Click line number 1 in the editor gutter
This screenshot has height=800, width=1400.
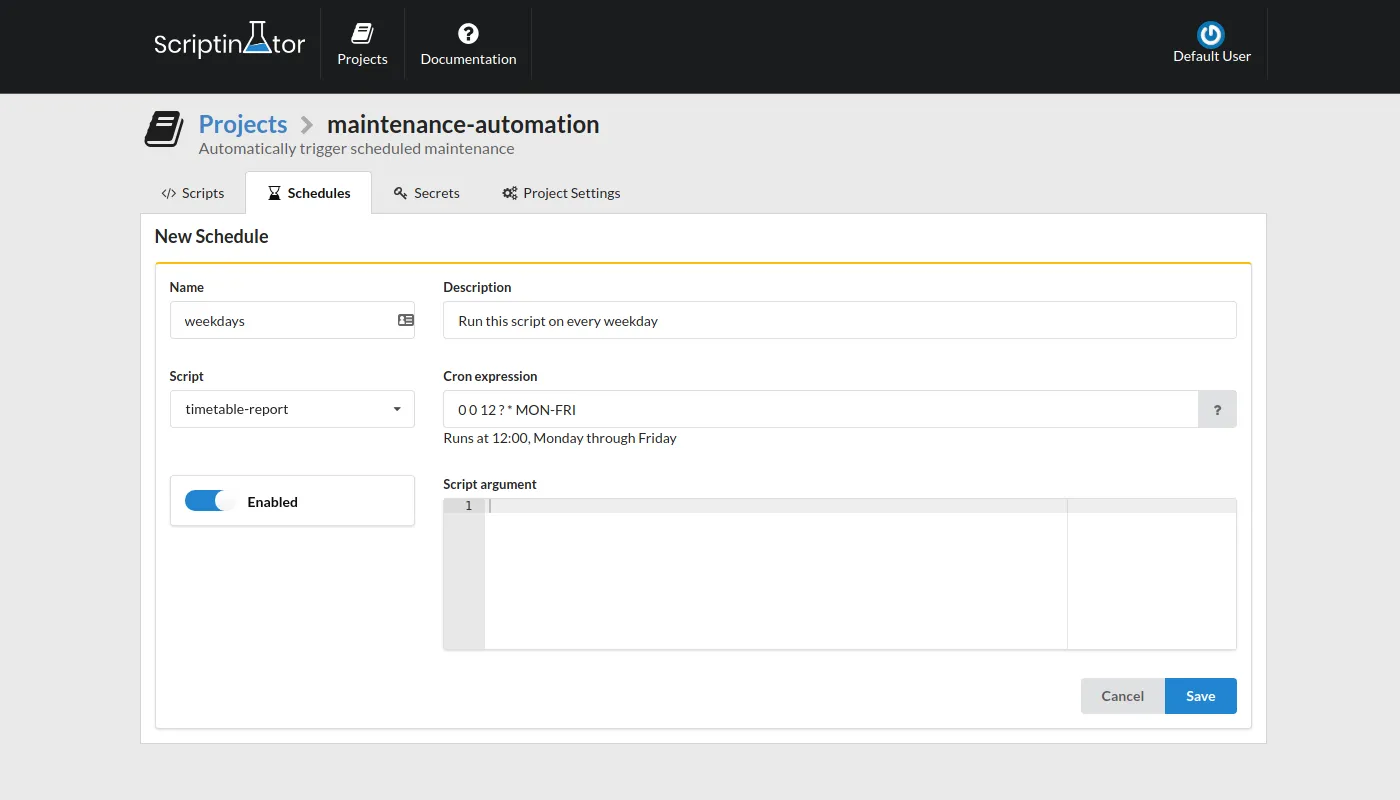pyautogui.click(x=468, y=506)
